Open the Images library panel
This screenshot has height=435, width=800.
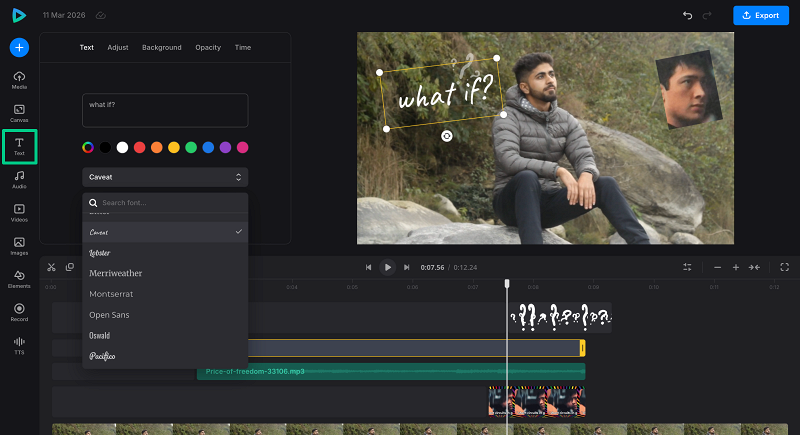(x=19, y=246)
